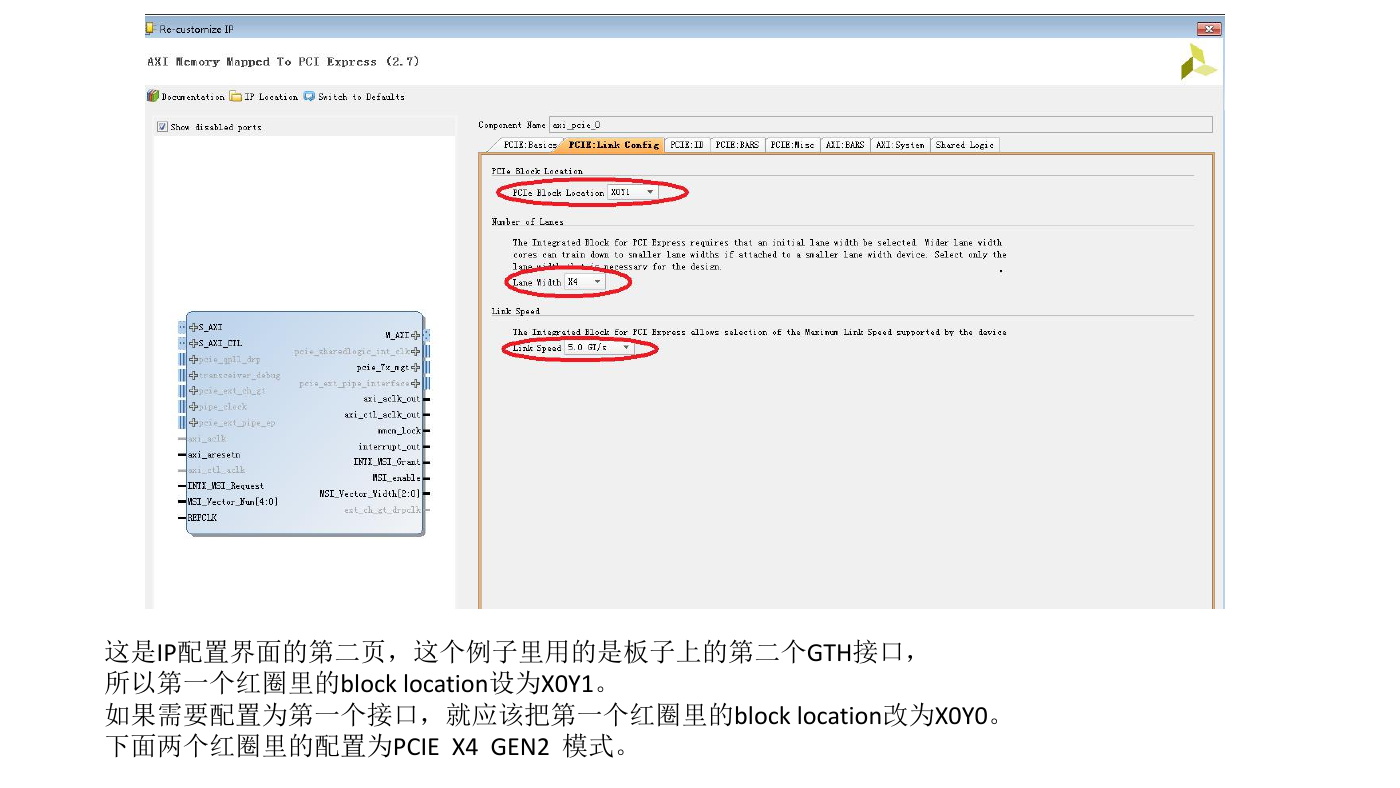Open the IP Location folder icon
1400x788 pixels.
pos(235,96)
